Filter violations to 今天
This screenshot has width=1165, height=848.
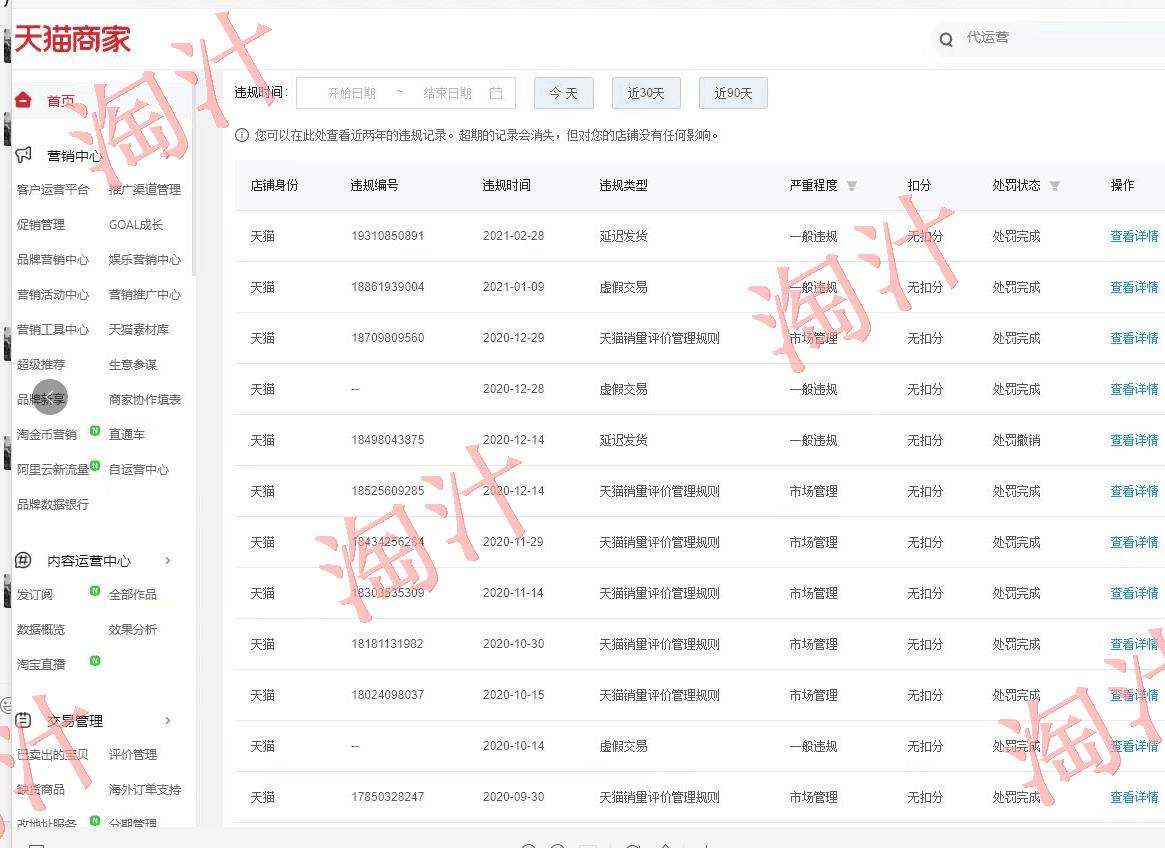click(563, 93)
